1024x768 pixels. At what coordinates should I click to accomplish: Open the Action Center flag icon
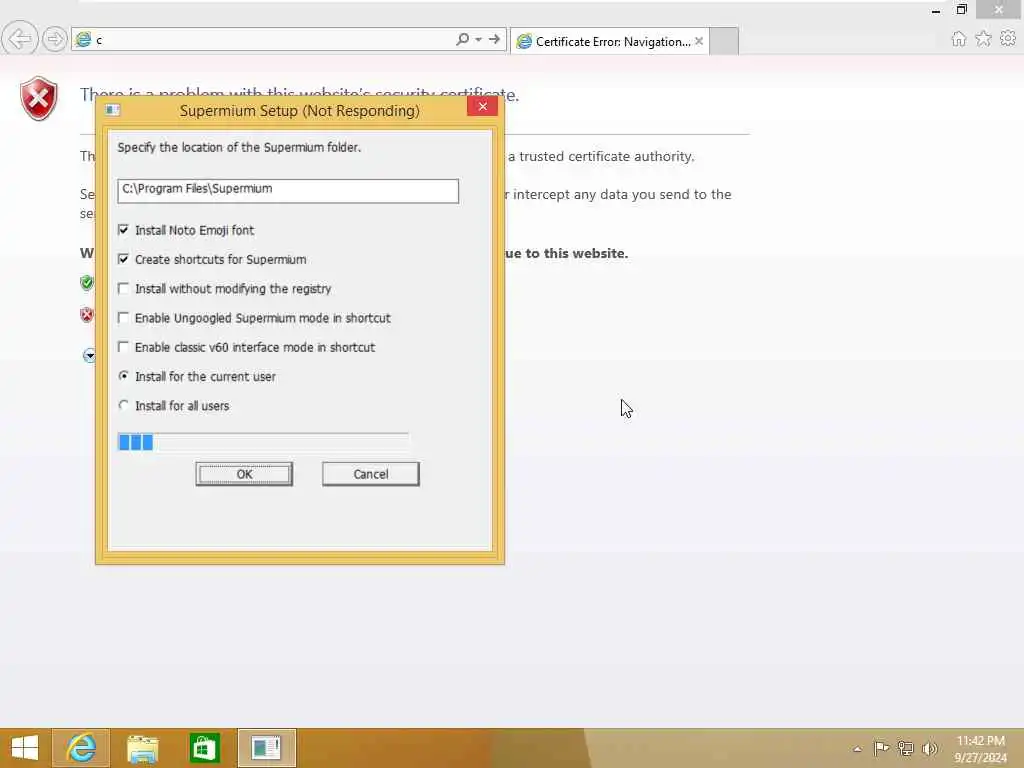tap(881, 748)
